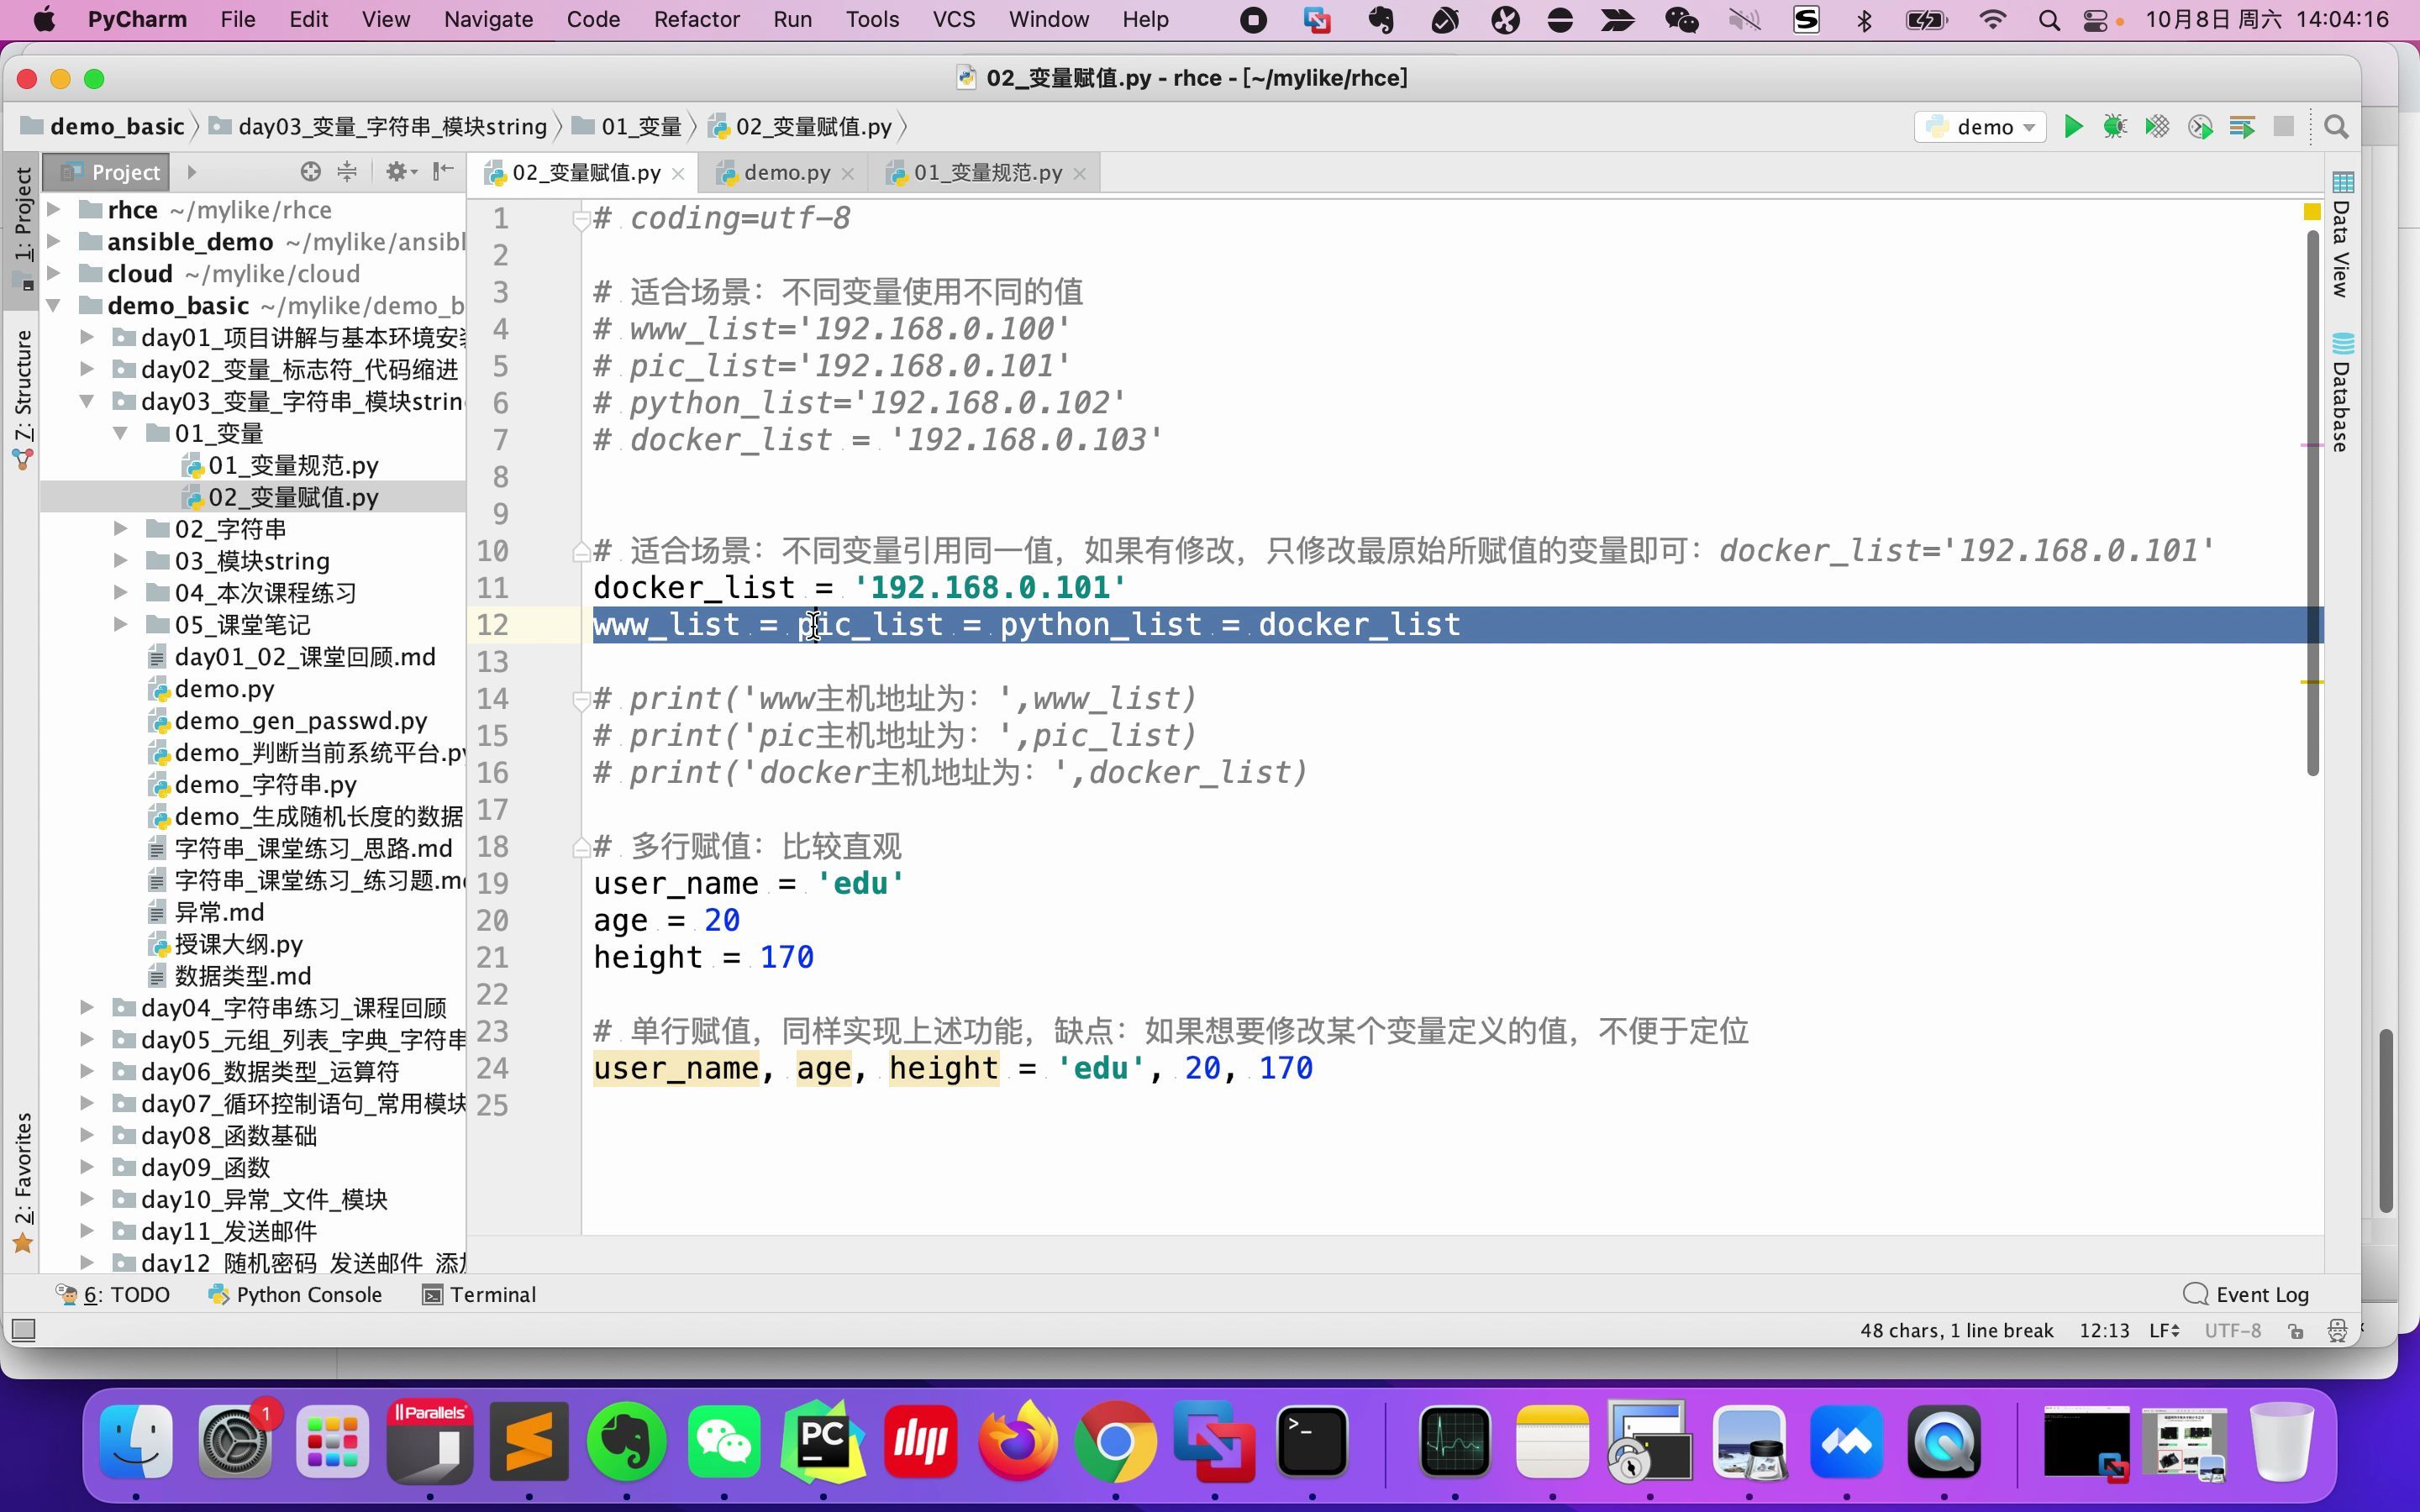Collapse all icon in Project panel

coord(347,172)
